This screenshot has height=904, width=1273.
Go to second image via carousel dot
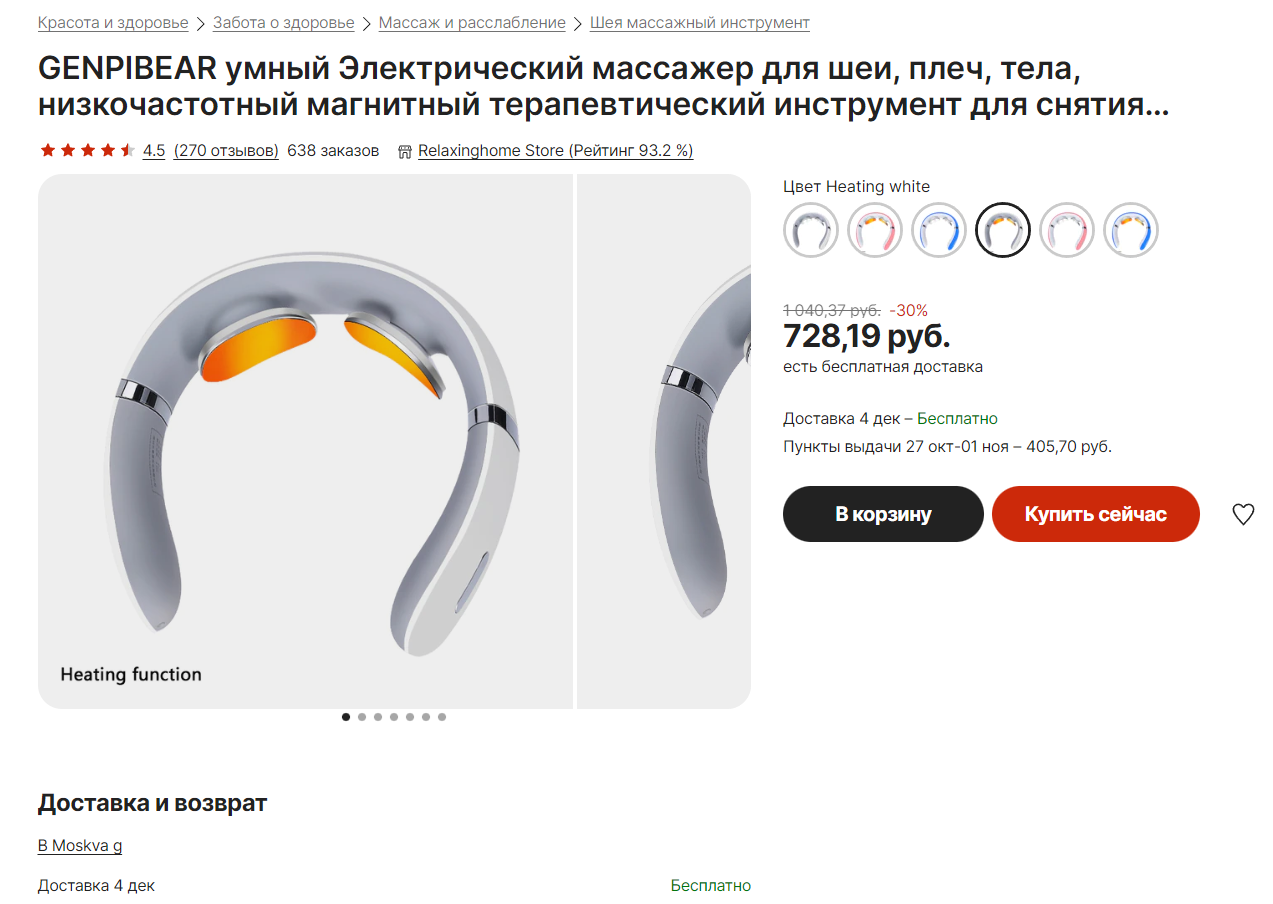[362, 717]
